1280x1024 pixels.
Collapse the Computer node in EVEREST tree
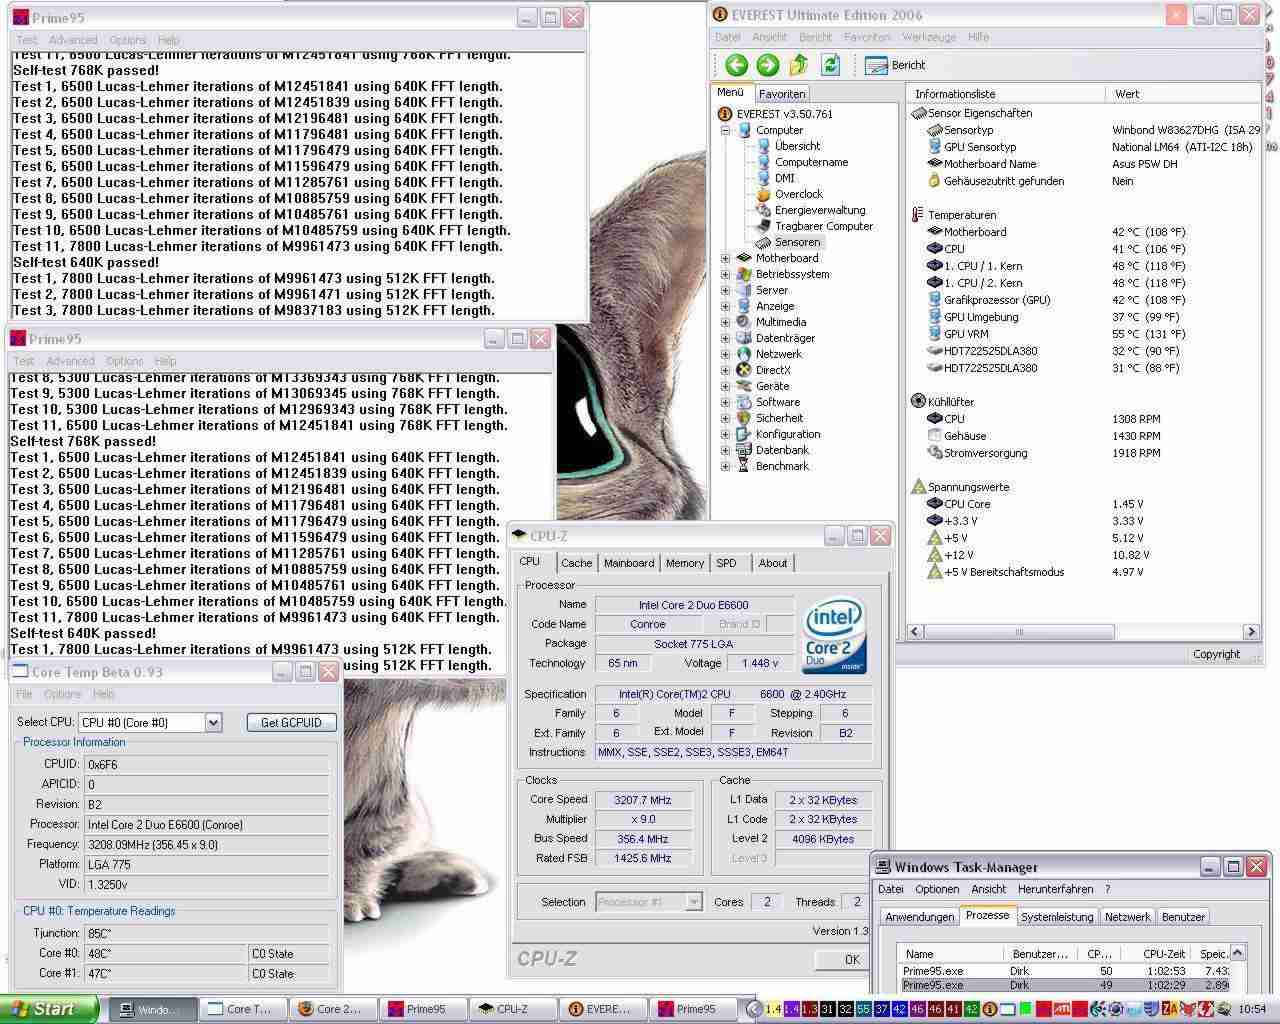click(725, 130)
